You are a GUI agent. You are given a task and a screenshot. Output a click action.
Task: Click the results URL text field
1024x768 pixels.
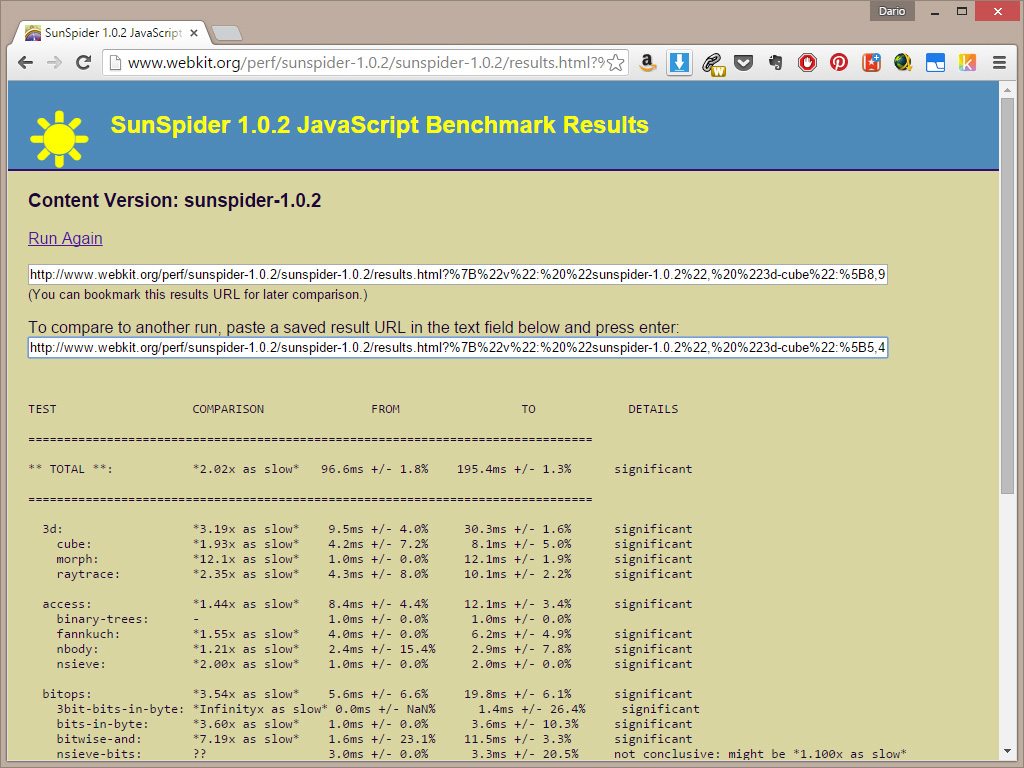457,274
